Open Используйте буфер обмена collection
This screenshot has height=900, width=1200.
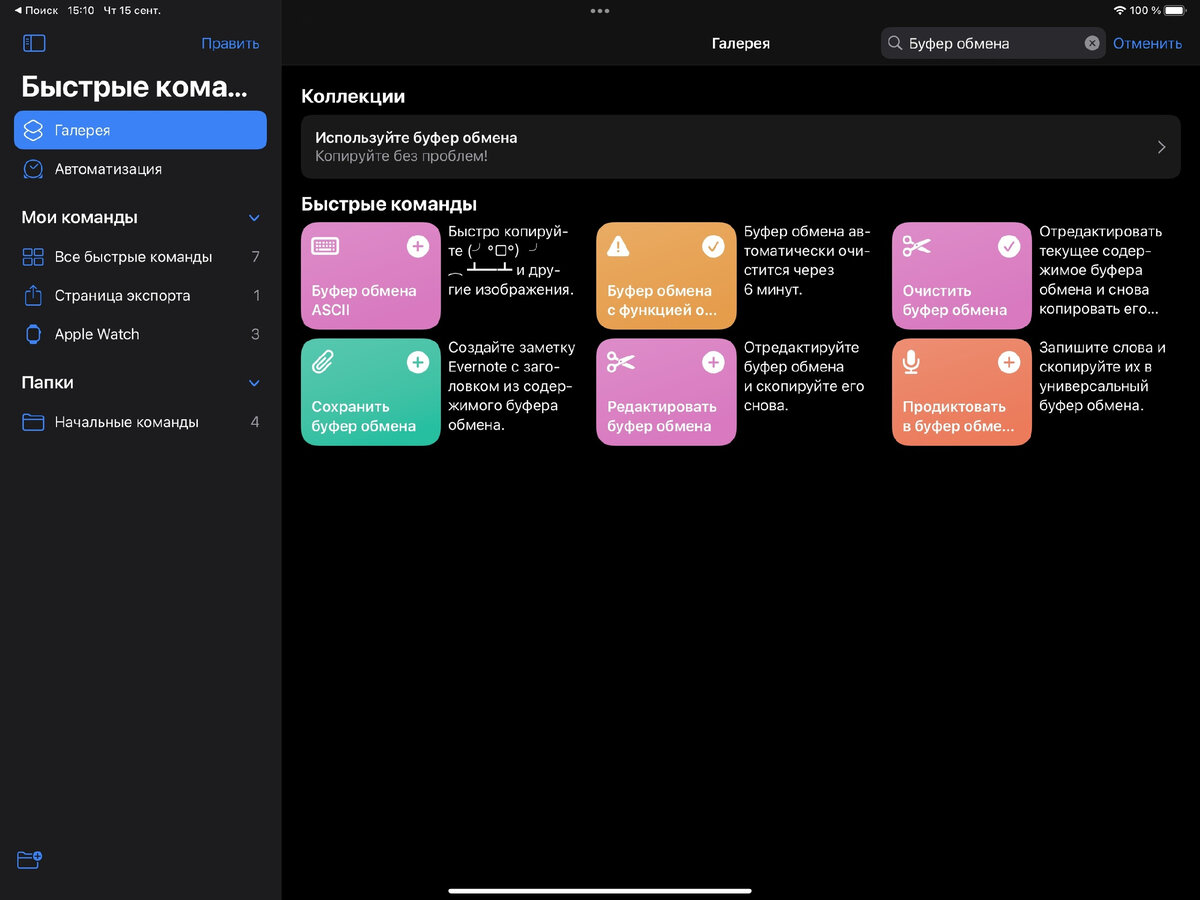[x=741, y=147]
